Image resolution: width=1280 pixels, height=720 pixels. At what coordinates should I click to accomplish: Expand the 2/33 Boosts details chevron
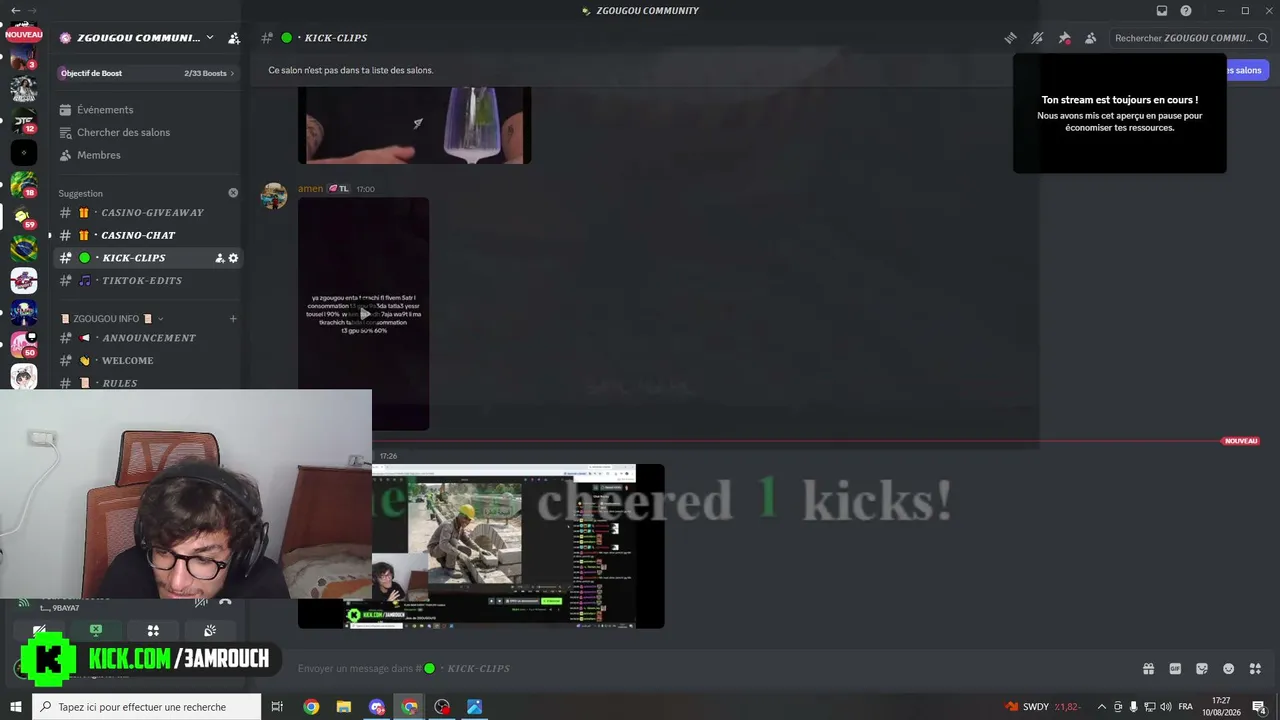[232, 73]
